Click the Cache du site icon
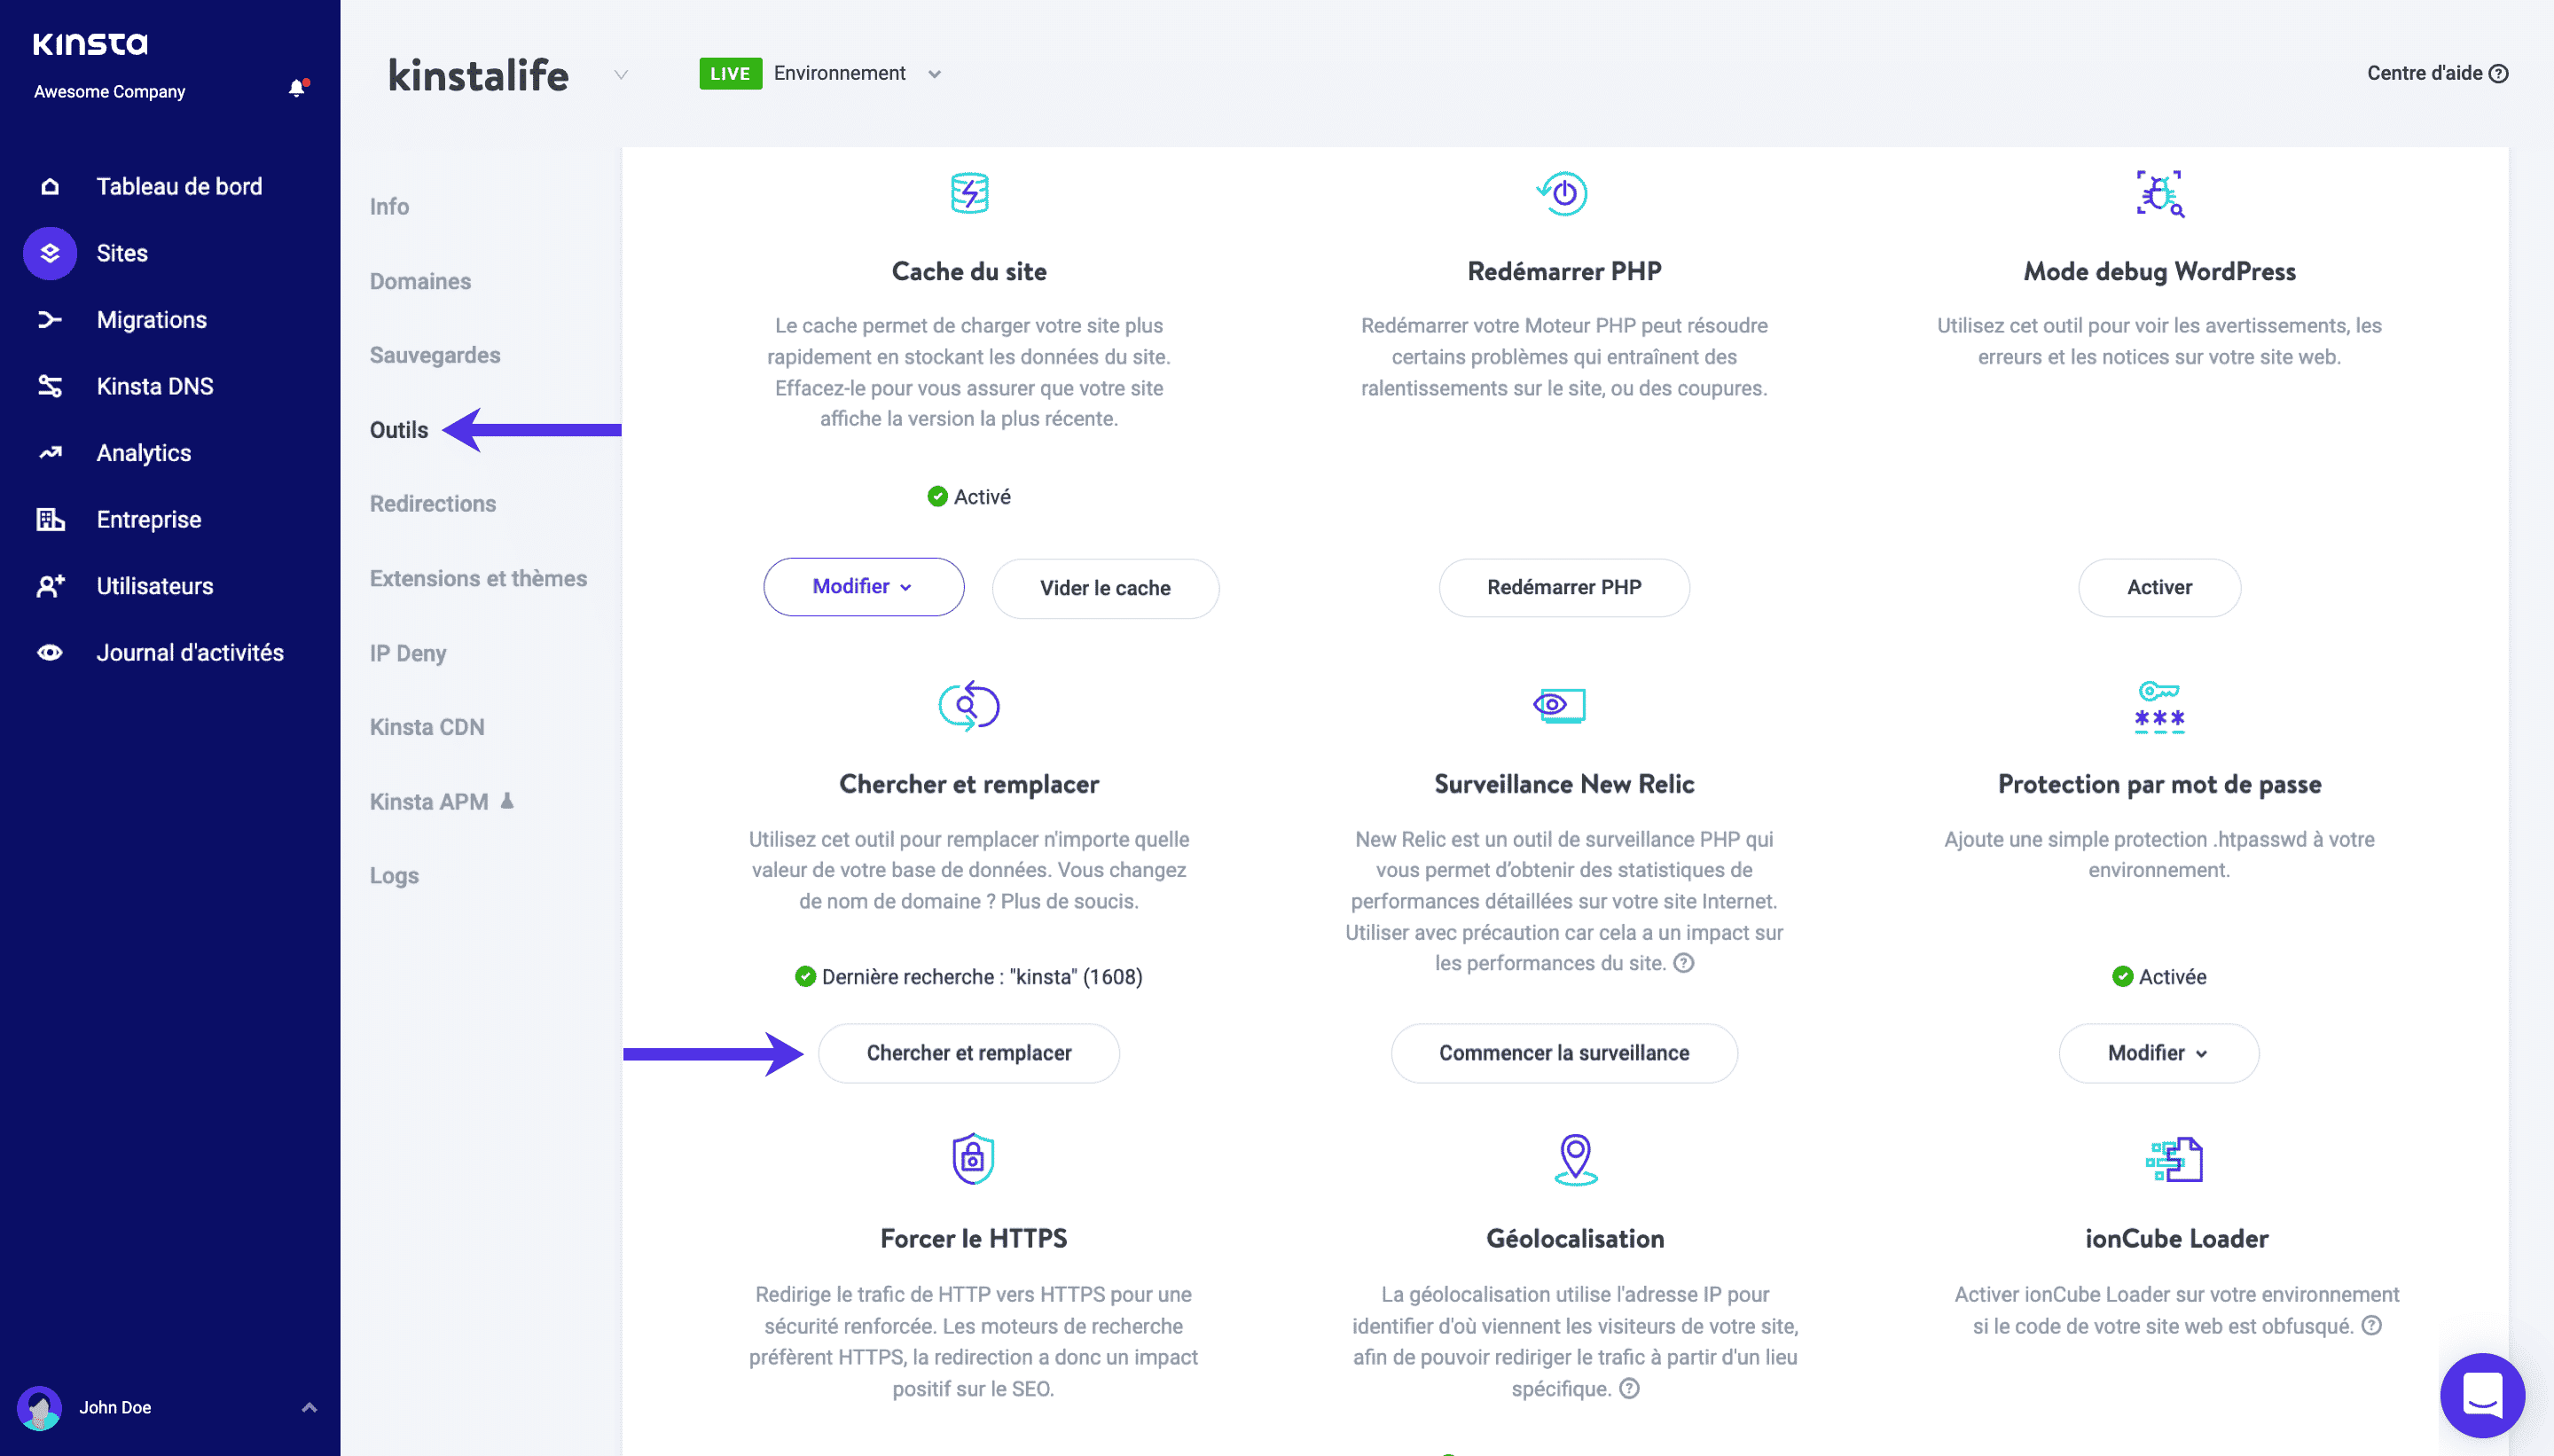 [x=968, y=195]
